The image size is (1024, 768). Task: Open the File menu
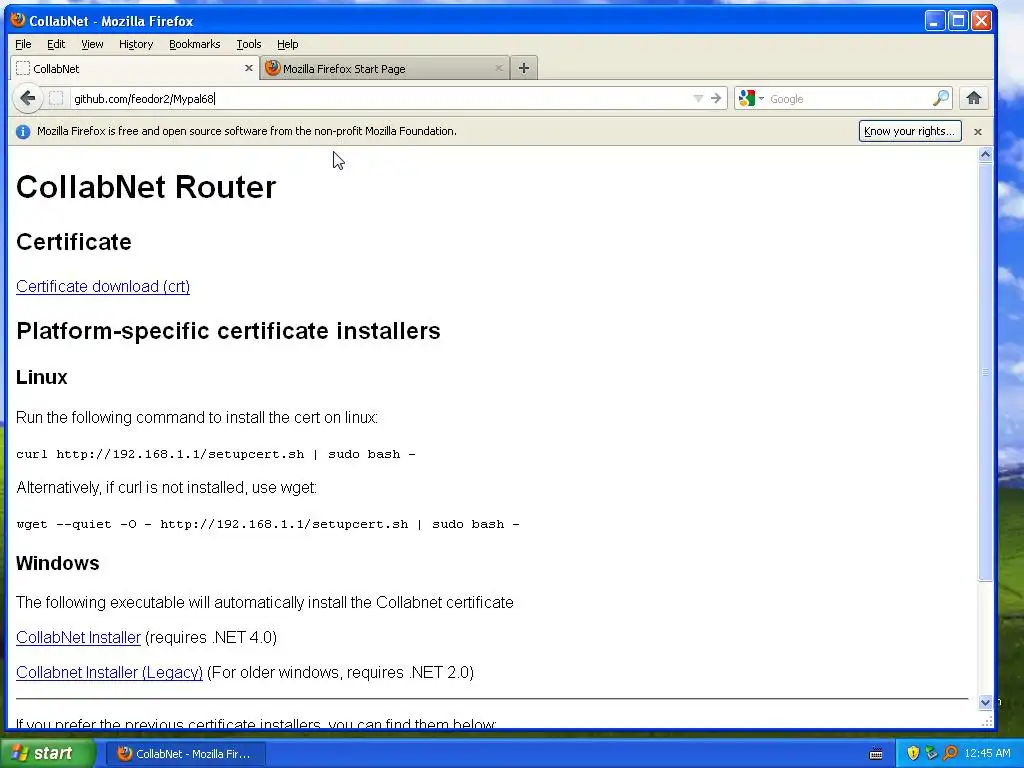(23, 44)
